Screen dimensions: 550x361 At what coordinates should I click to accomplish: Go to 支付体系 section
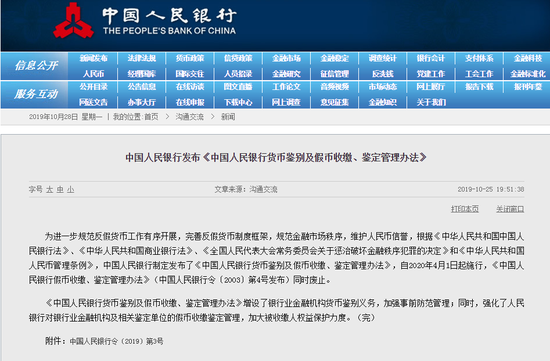tap(479, 58)
